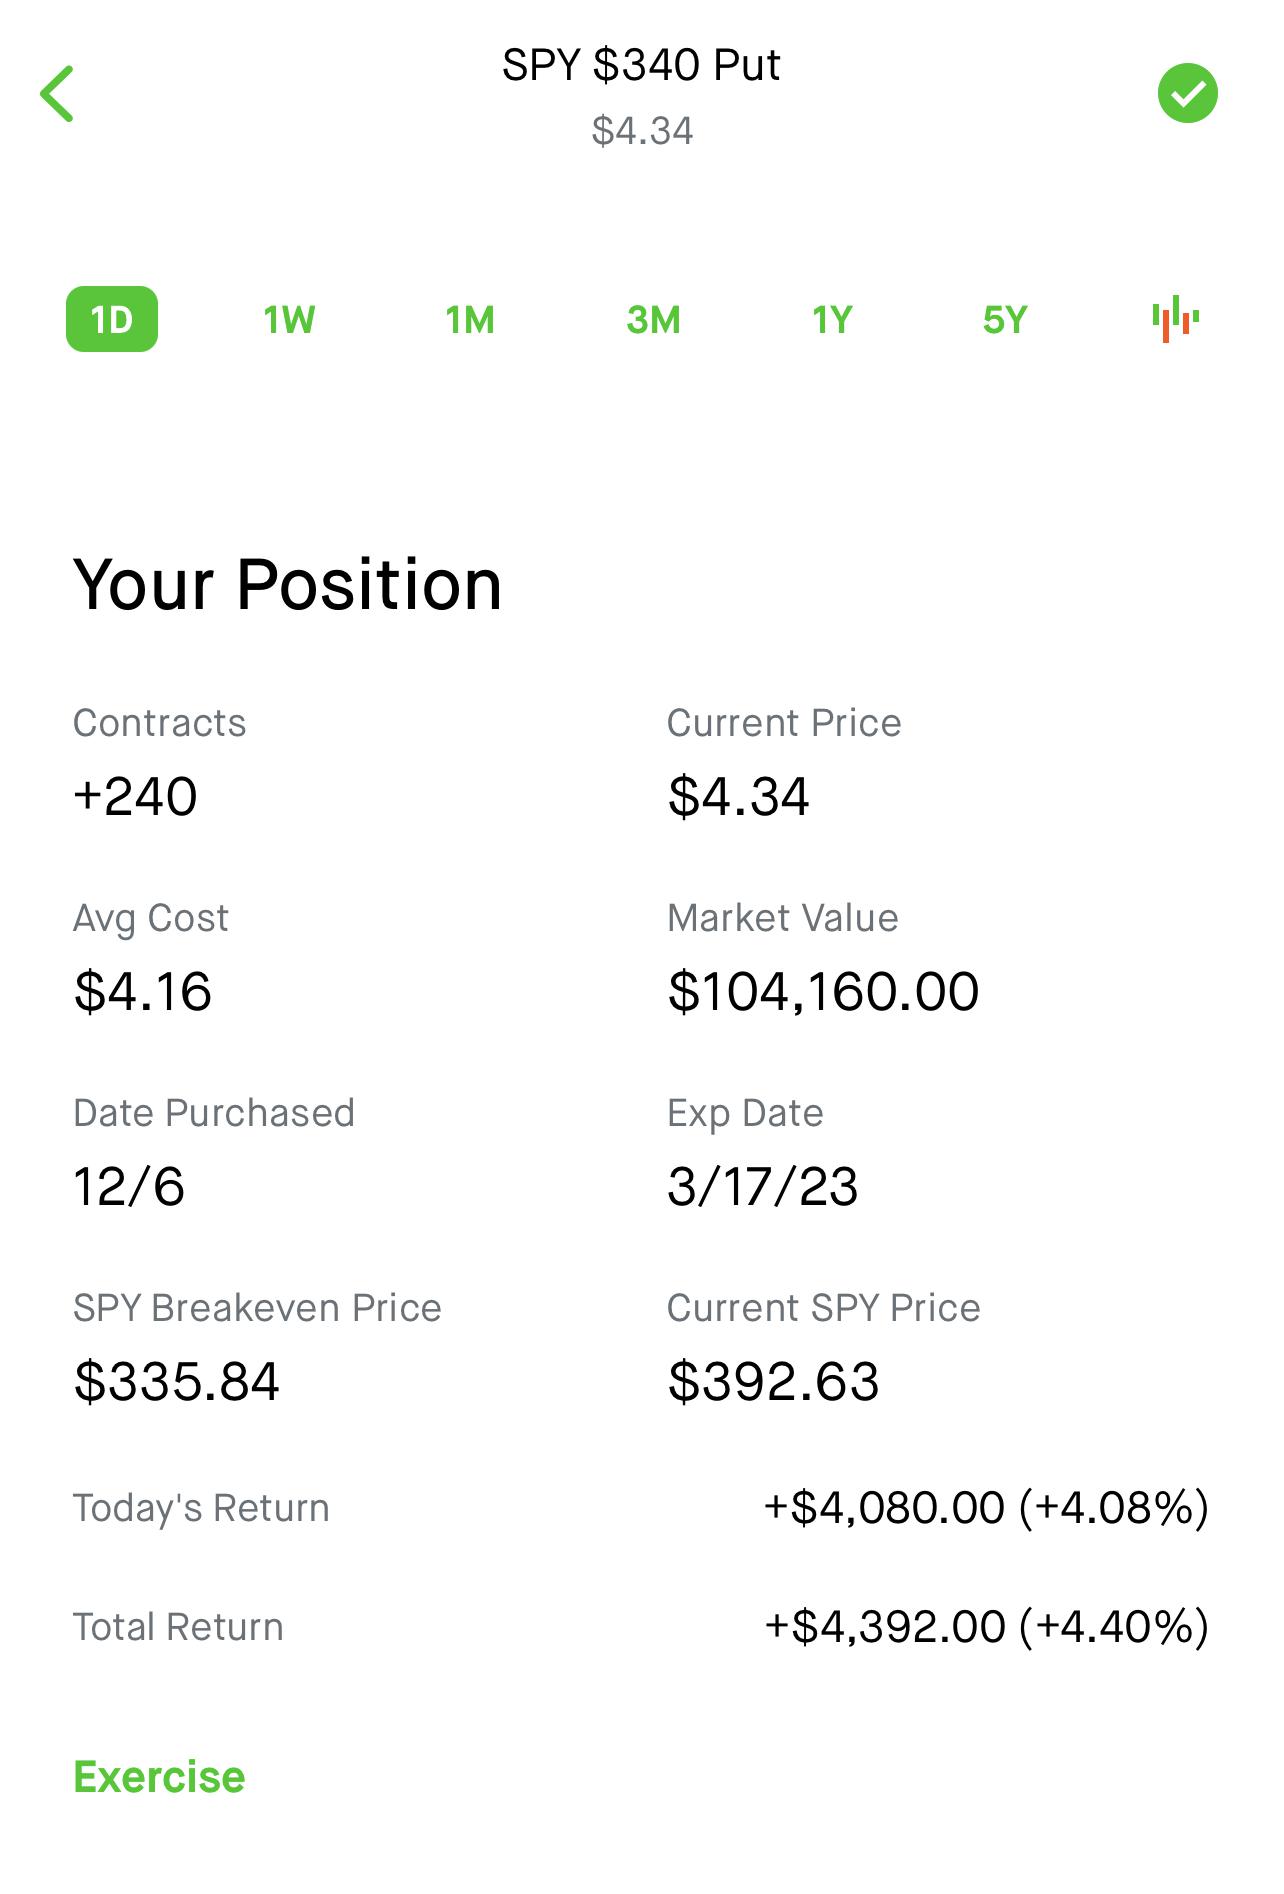
Task: Tap the 3/17/23 expiration date
Action: [763, 1187]
